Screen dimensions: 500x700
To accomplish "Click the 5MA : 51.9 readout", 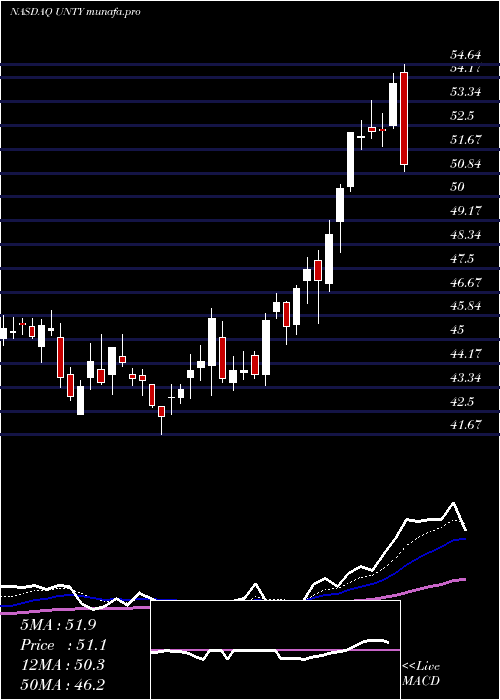I will [x=58, y=625].
